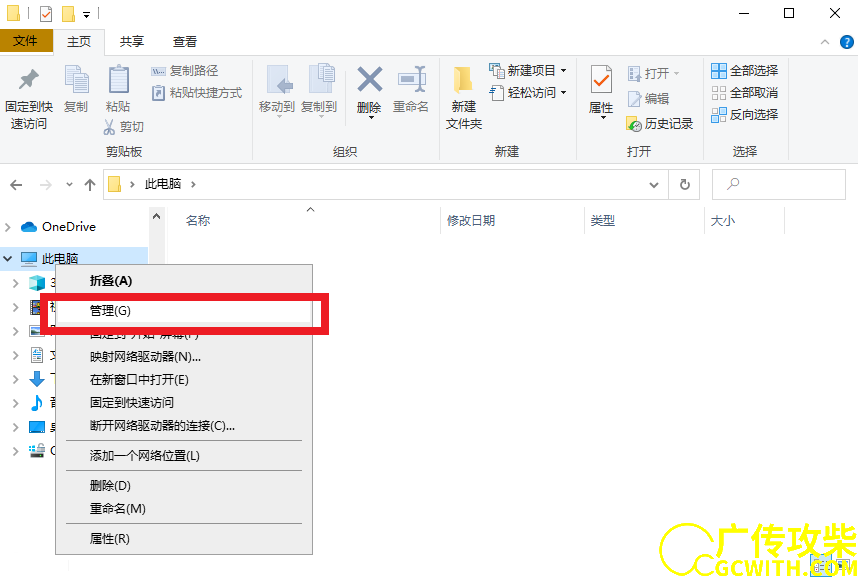Click Invert selection (反向选择)
Screen dimensions: 858x578
[x=745, y=115]
